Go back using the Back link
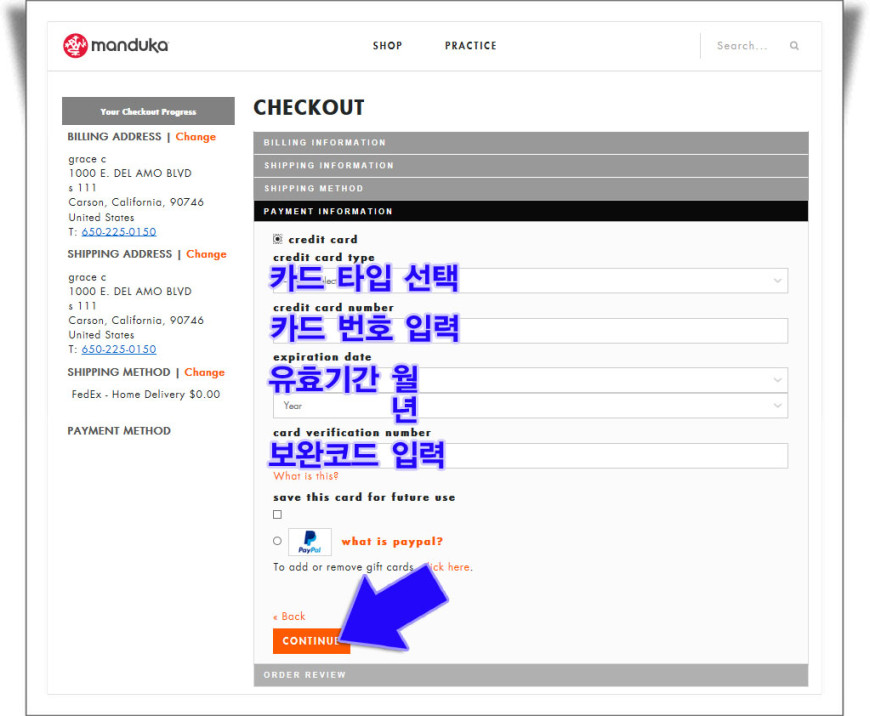Viewport: 870px width, 716px height. point(289,616)
